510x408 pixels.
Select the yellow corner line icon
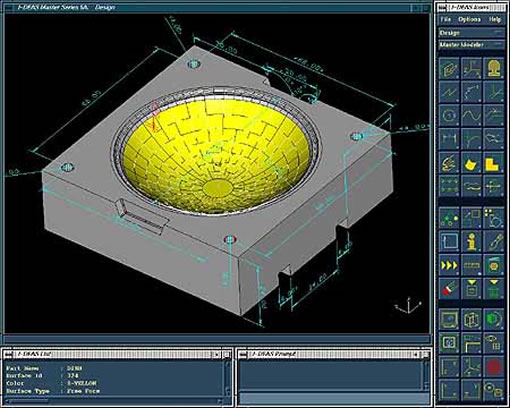(x=471, y=343)
